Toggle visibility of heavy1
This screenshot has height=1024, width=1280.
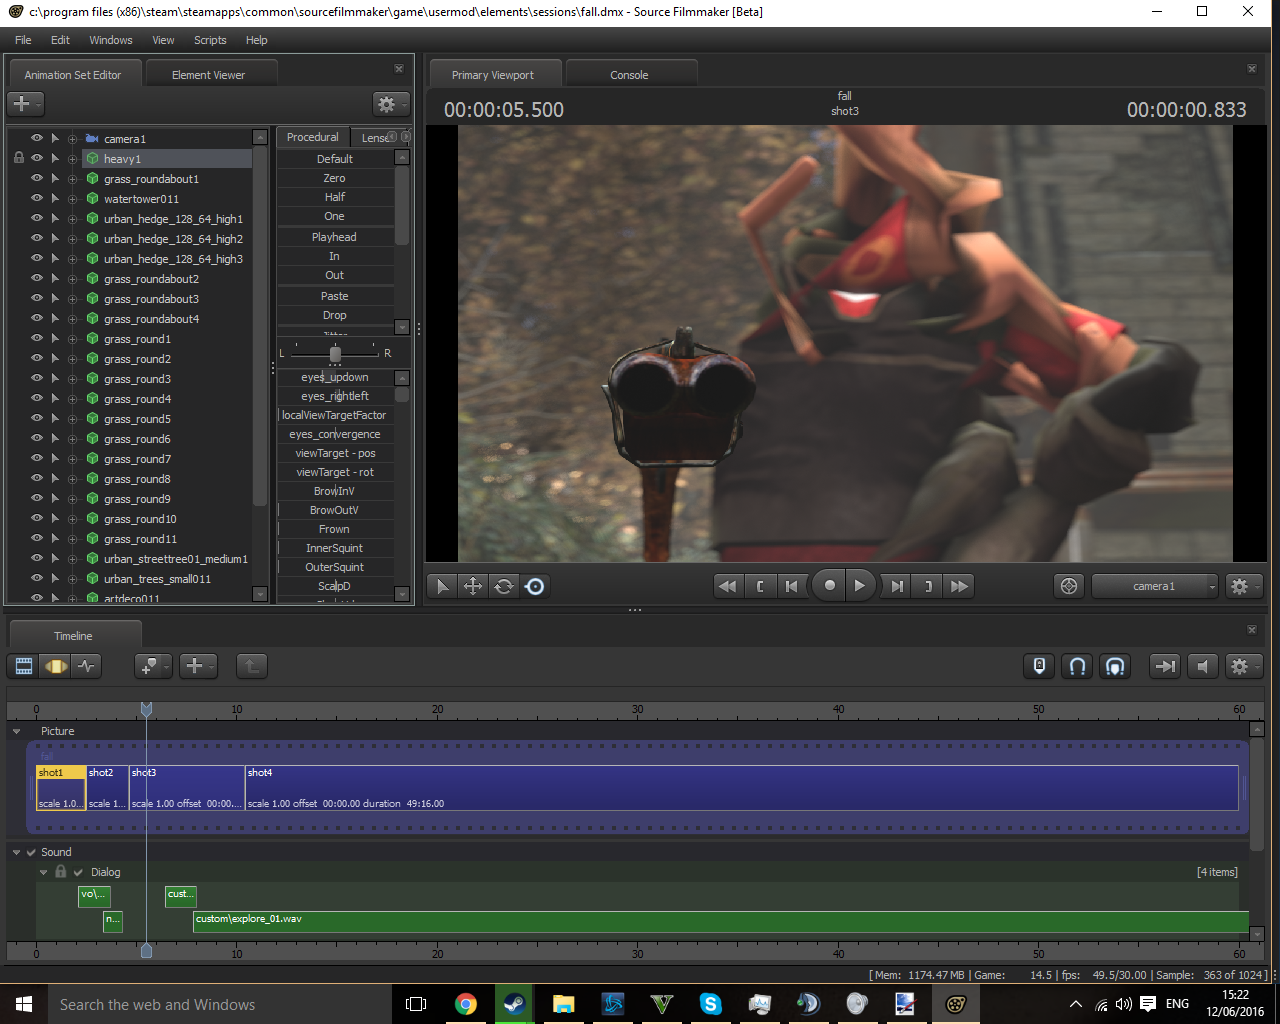click(x=37, y=159)
